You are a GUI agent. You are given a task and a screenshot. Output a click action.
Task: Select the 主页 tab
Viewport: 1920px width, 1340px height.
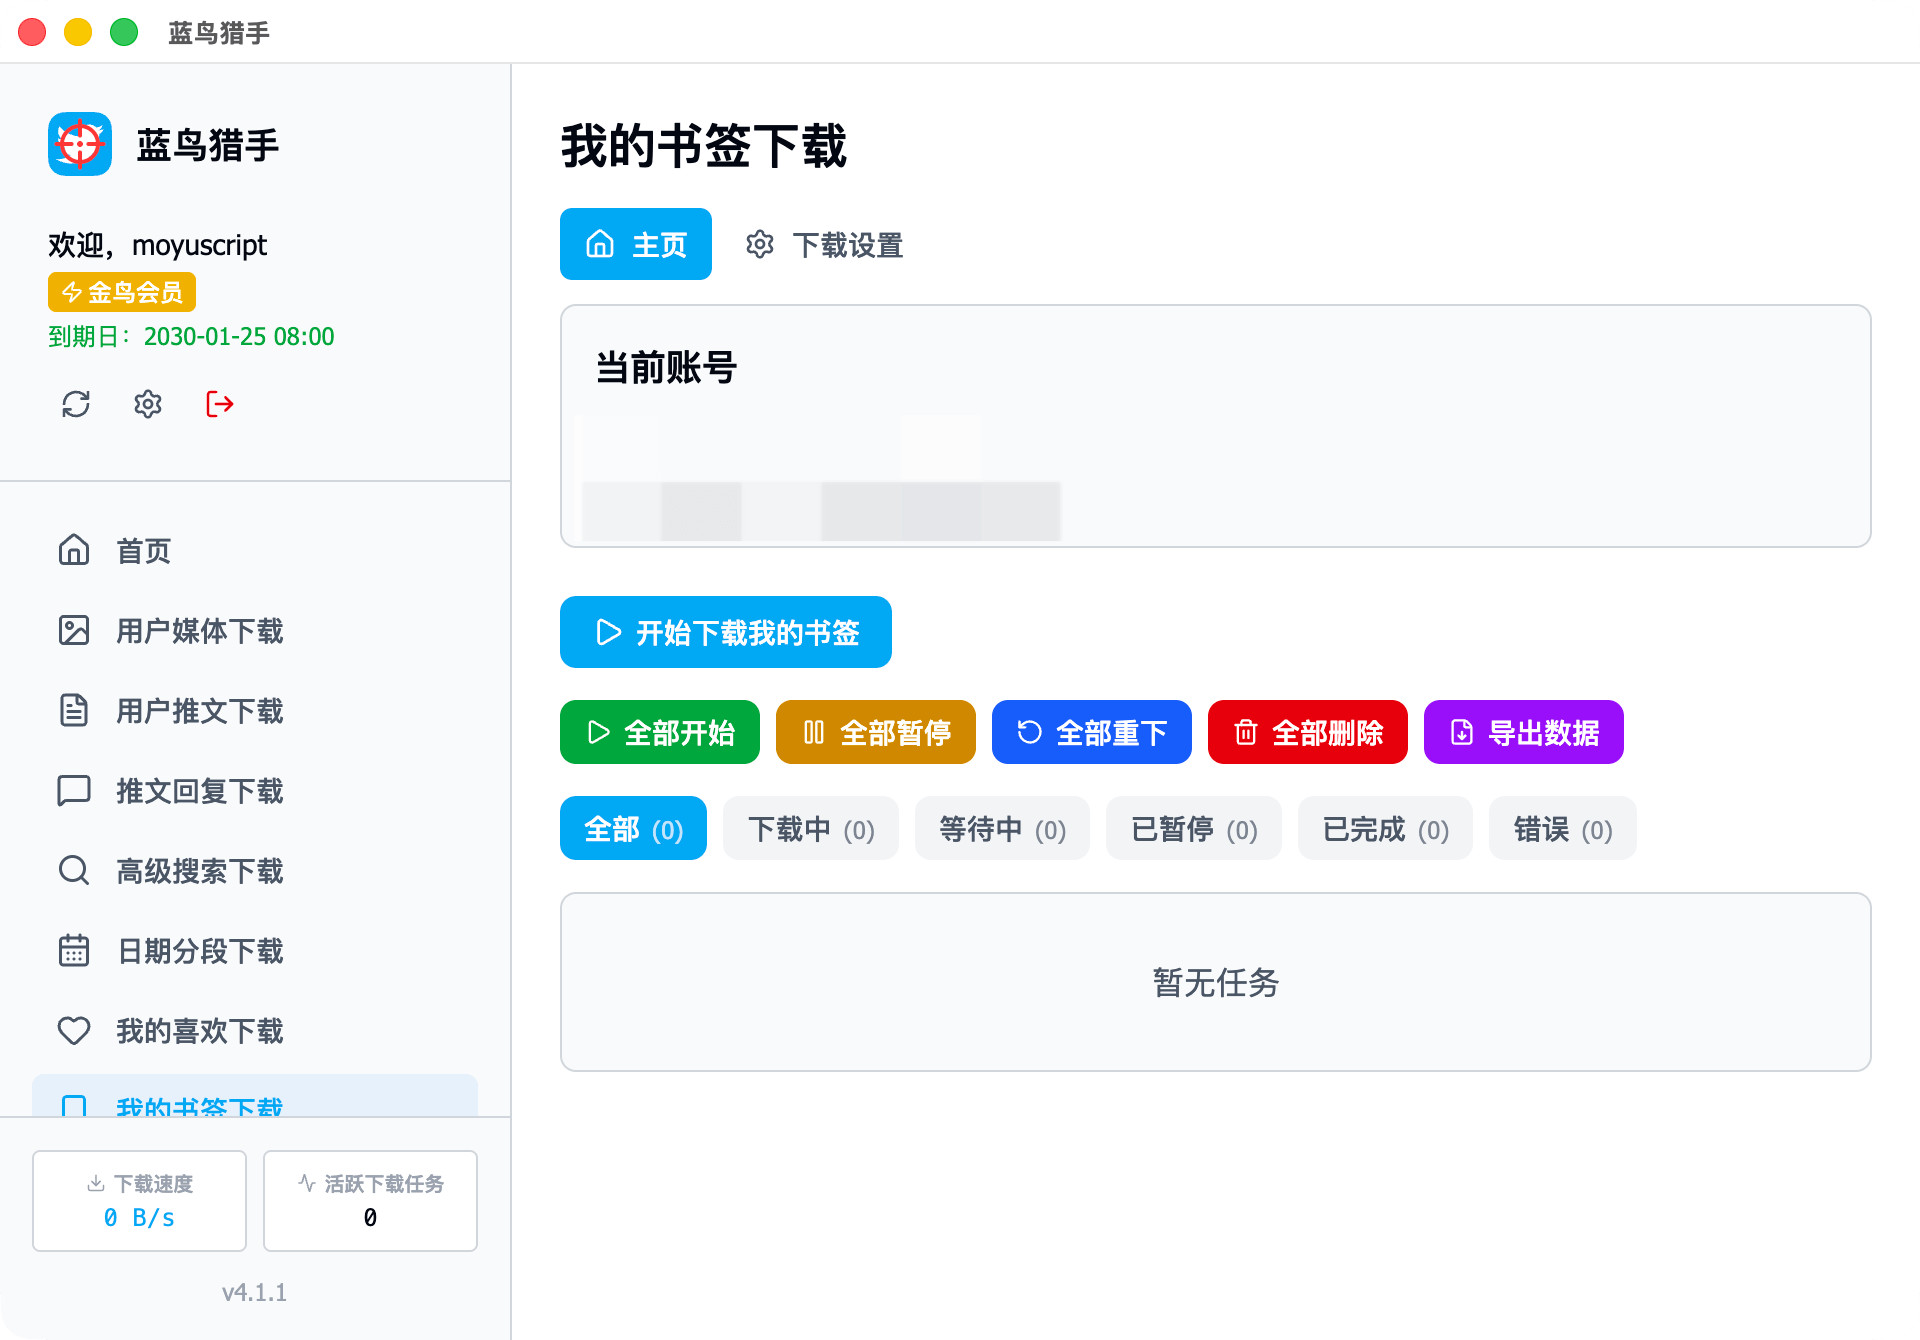click(x=636, y=245)
